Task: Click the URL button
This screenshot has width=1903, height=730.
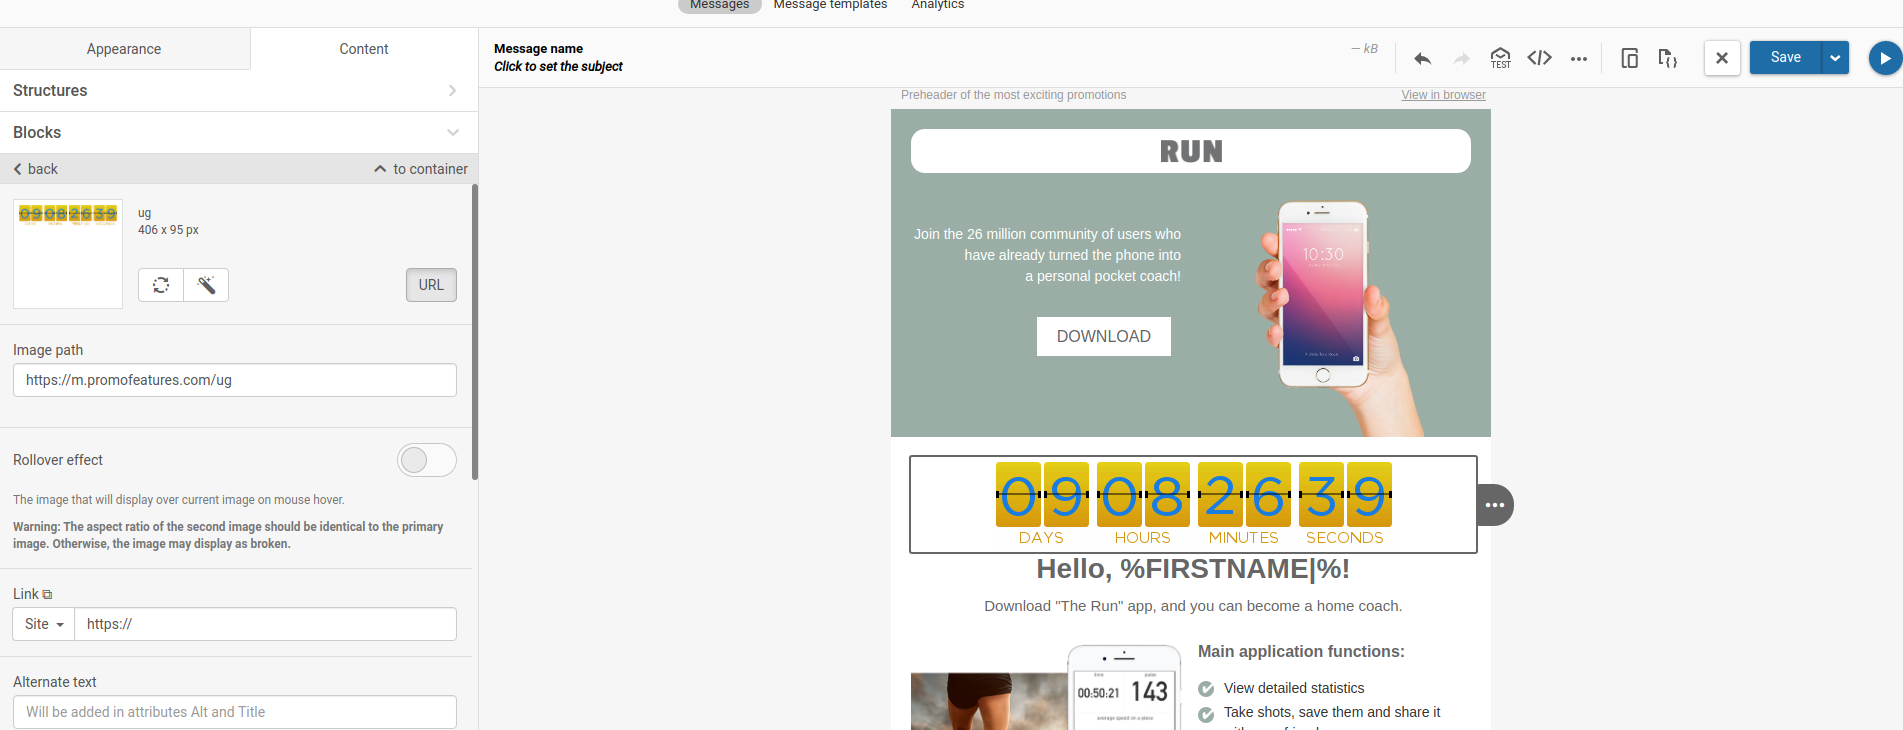Action: pyautogui.click(x=431, y=285)
